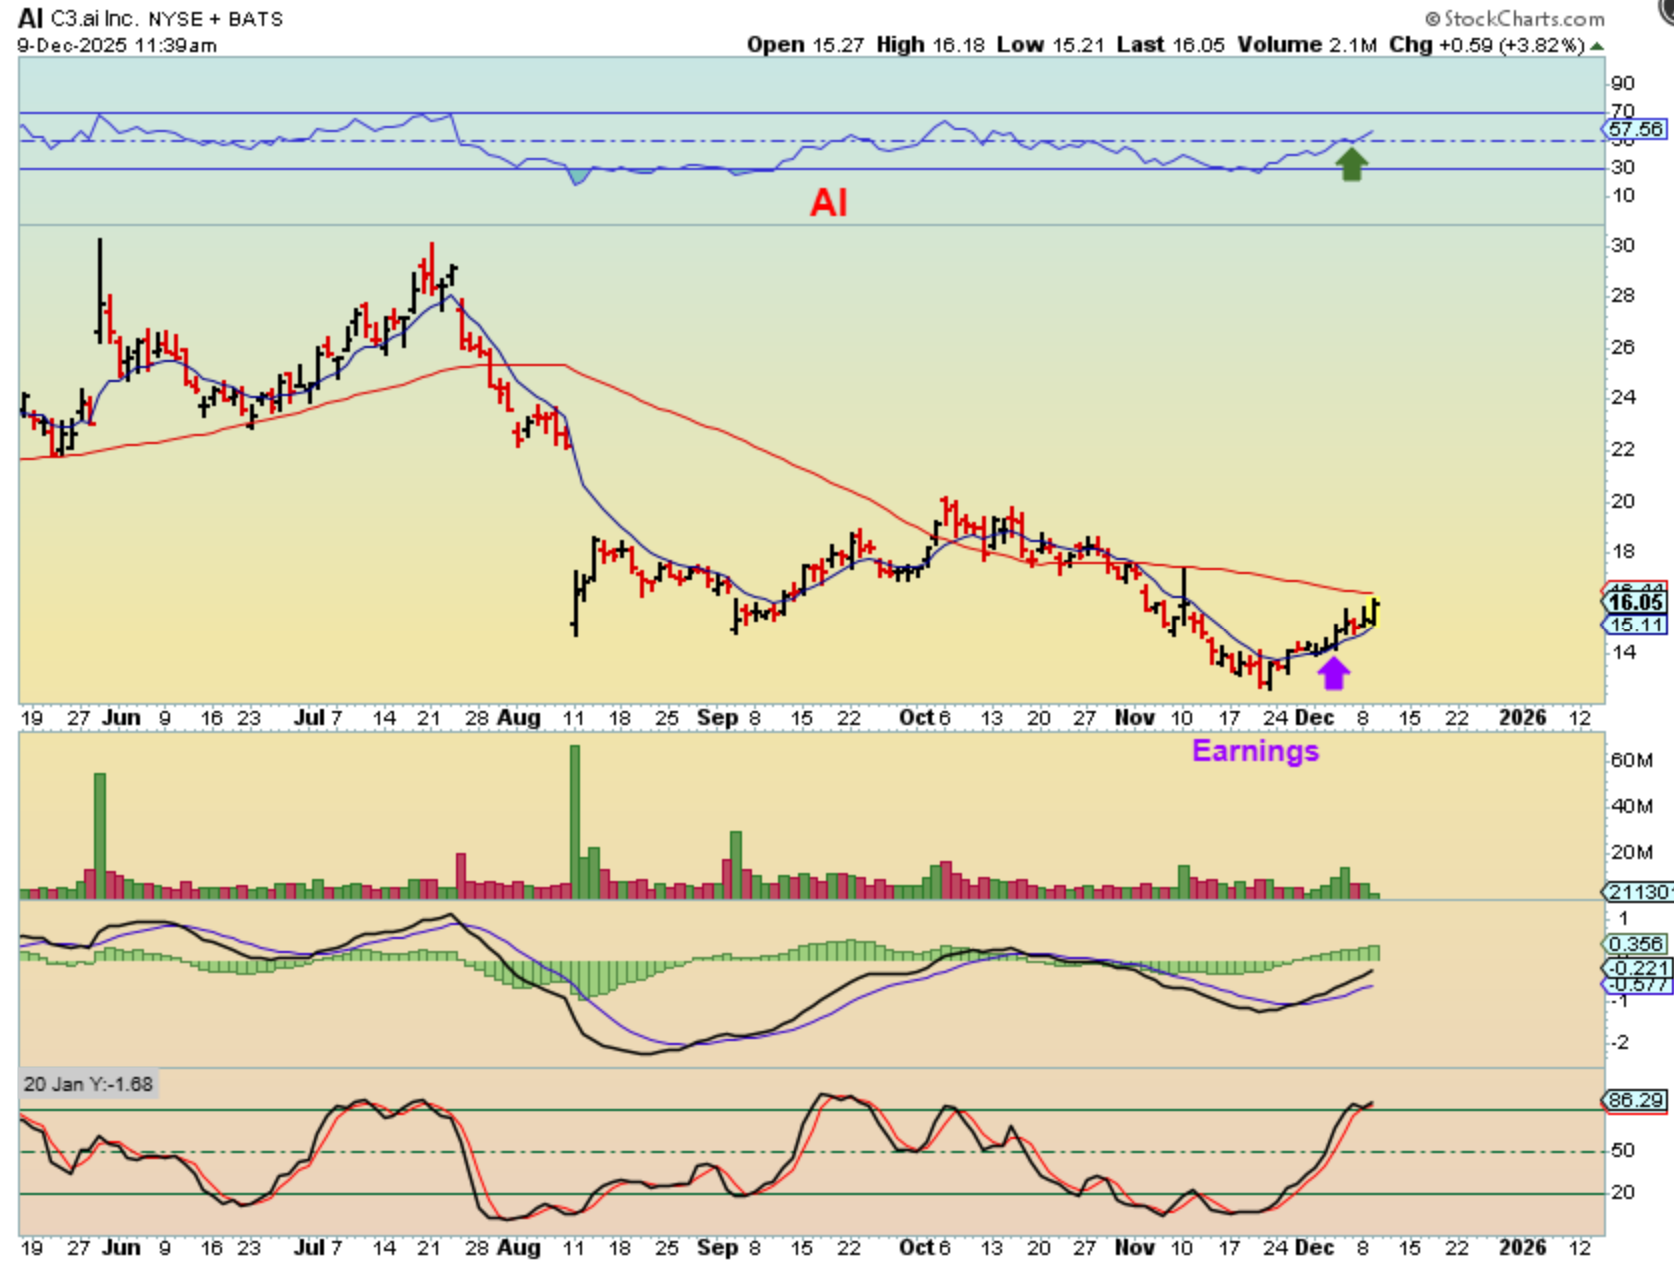Select the 9-Dec-2025 11:39am timestamp
Image resolution: width=1674 pixels, height=1263 pixels.
[117, 45]
